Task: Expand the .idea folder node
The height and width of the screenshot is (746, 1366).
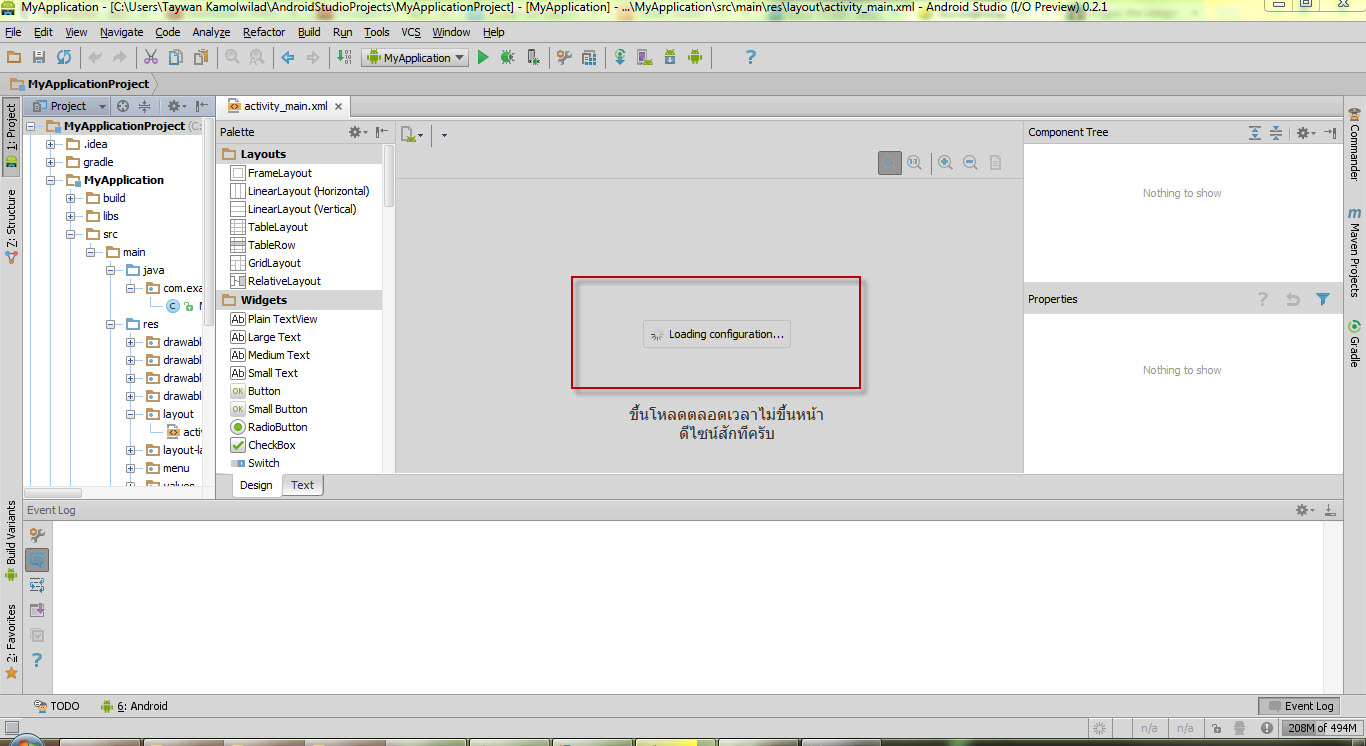Action: (51, 144)
